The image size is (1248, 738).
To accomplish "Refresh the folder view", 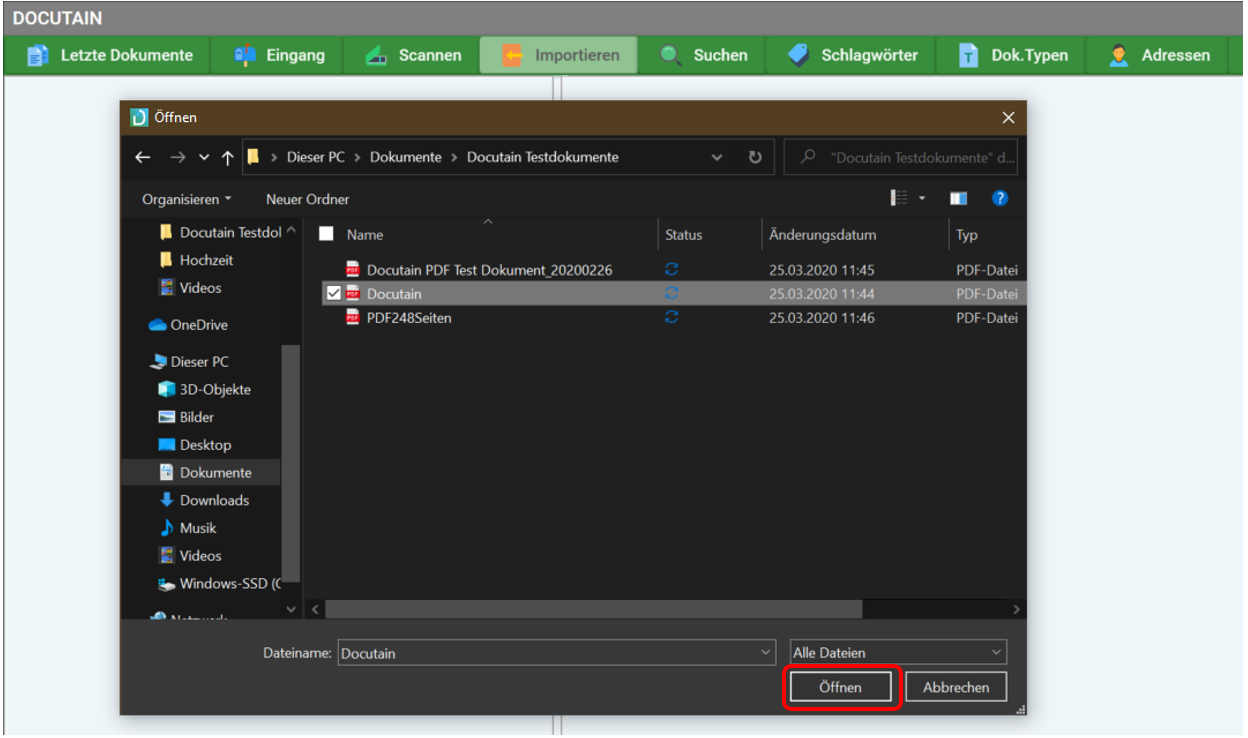I will tap(755, 157).
